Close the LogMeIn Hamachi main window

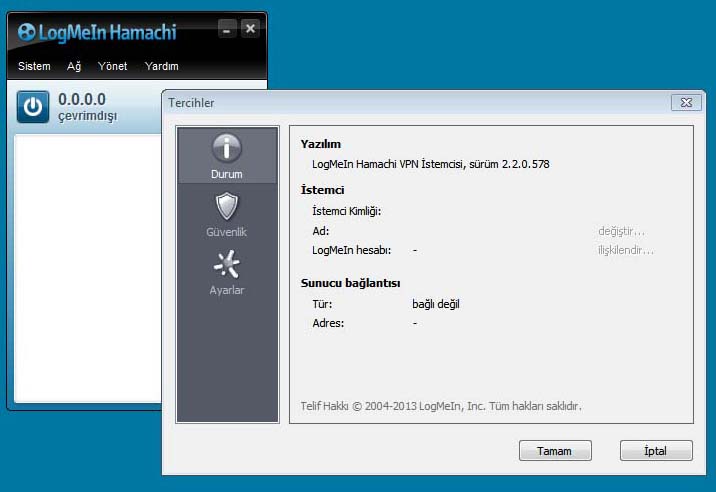pos(250,29)
